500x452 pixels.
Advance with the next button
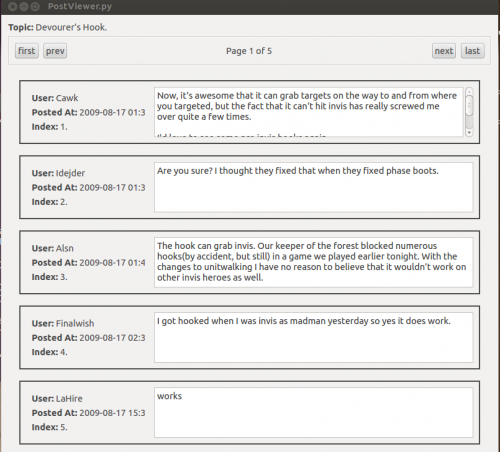(x=444, y=51)
